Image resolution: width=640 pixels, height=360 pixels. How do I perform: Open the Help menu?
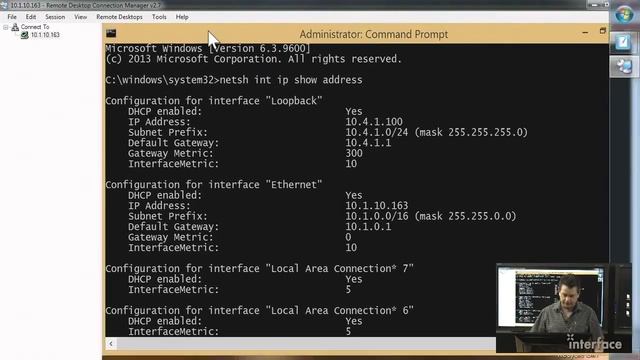tap(182, 17)
